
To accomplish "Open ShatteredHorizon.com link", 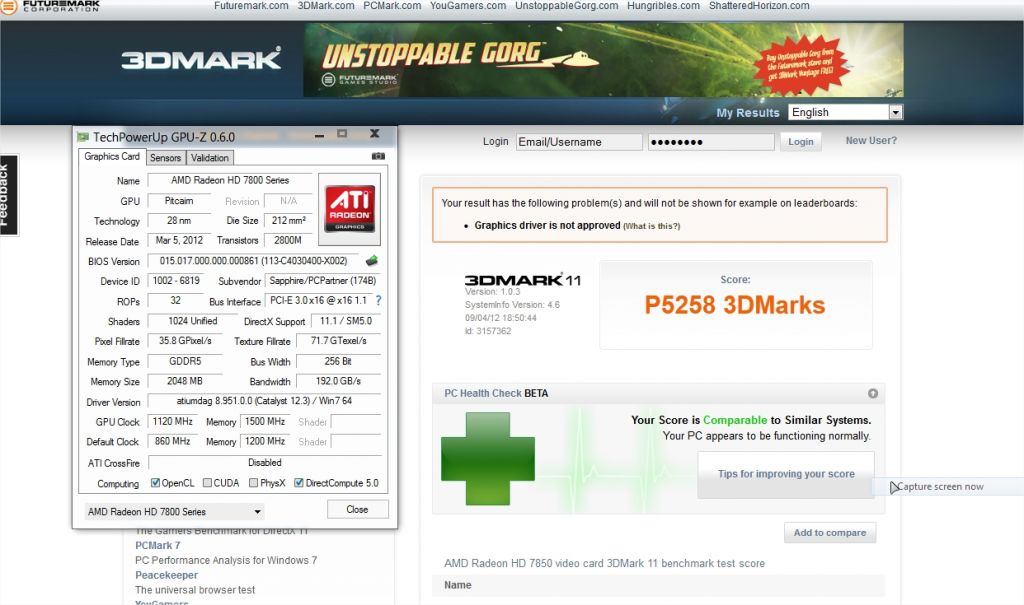I will click(759, 6).
